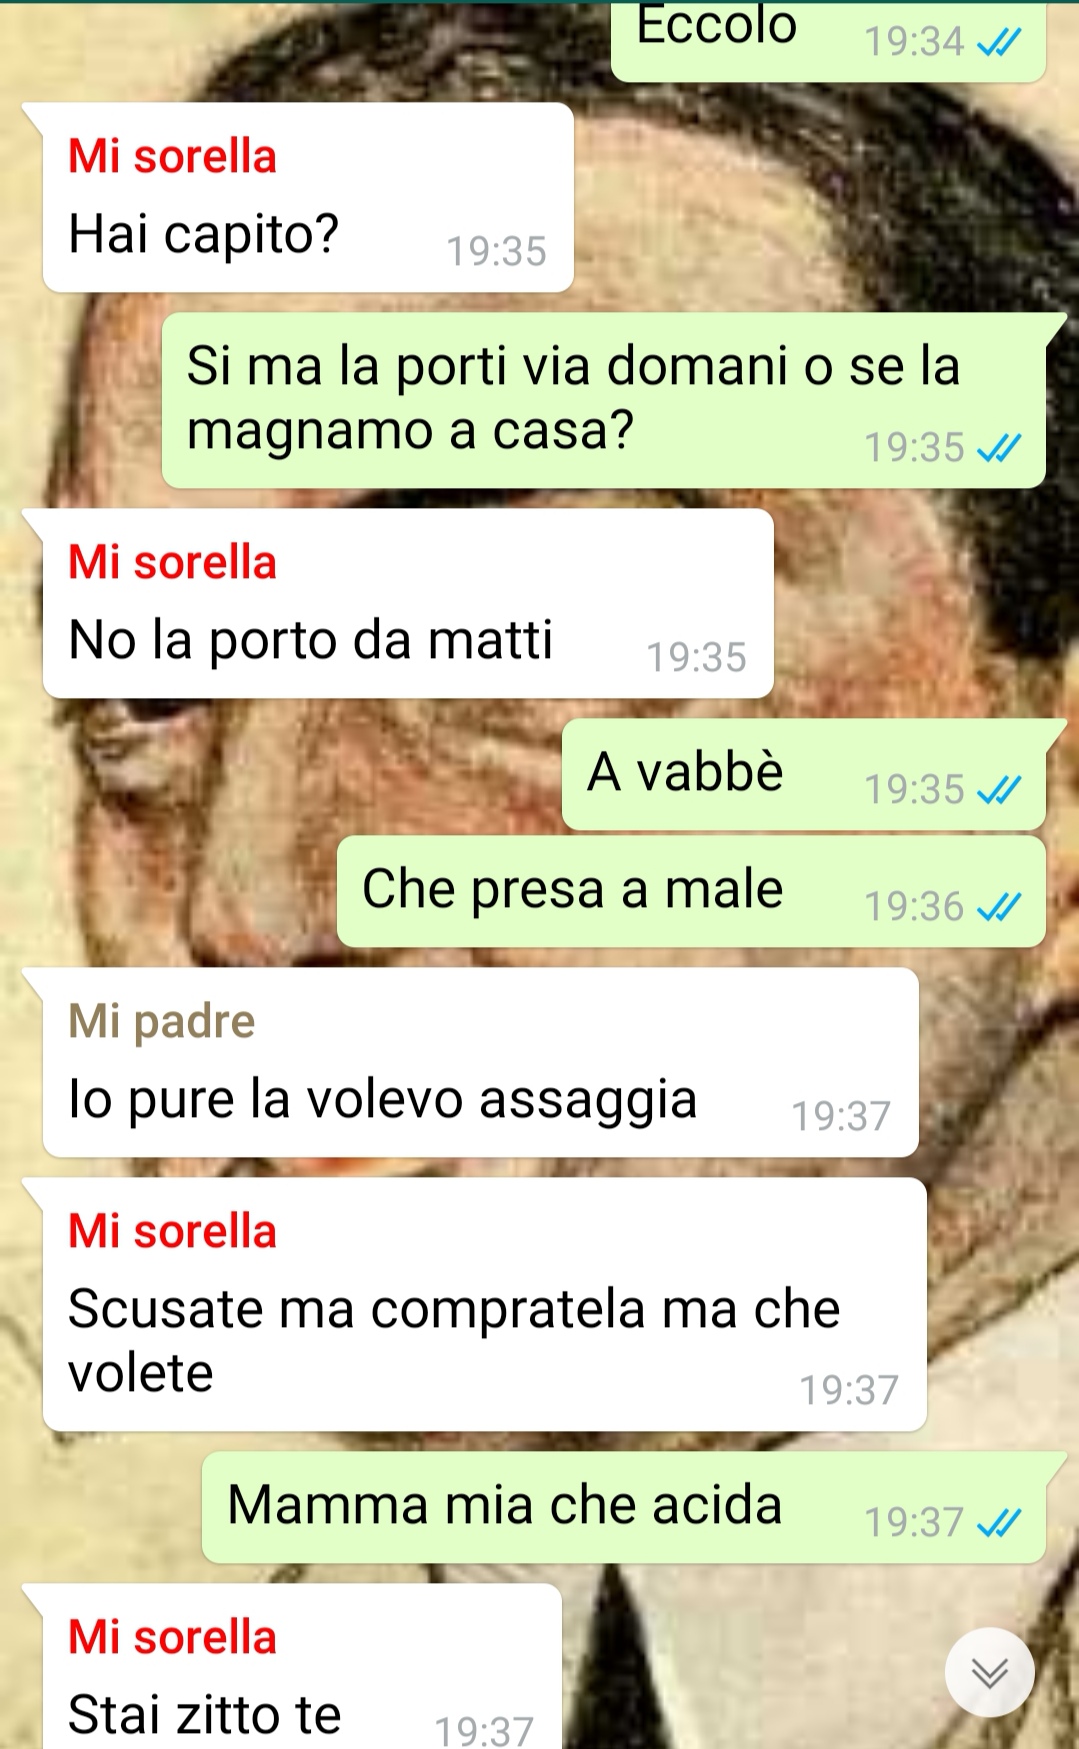Tap 'Mi sorella' name above 'Scusate ma compratela'
This screenshot has height=1749, width=1079.
(x=172, y=1231)
